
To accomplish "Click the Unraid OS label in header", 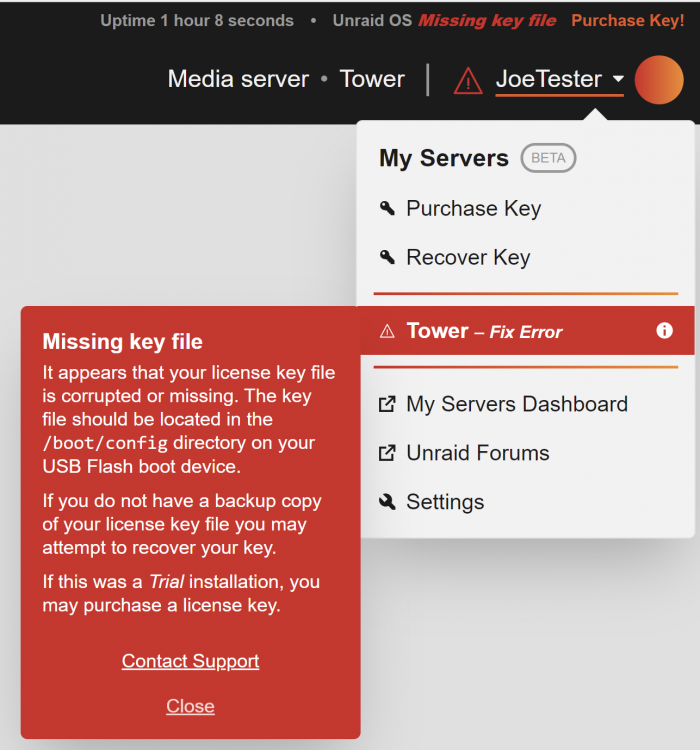I will 372,21.
